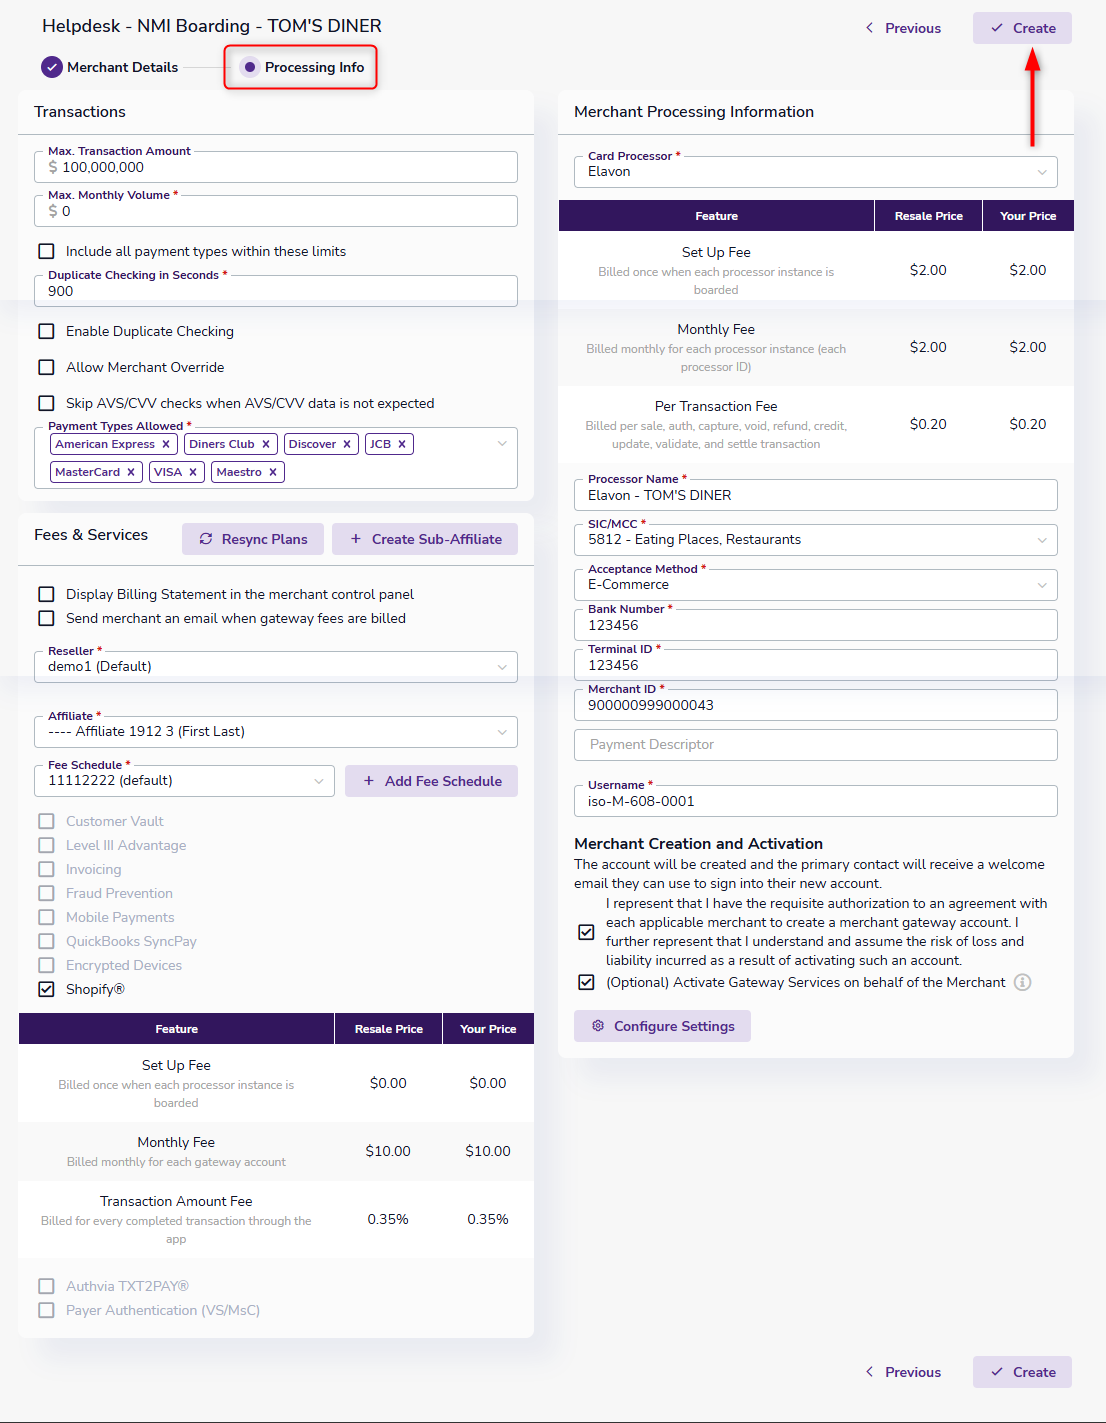Click the top Create button

click(x=1022, y=28)
